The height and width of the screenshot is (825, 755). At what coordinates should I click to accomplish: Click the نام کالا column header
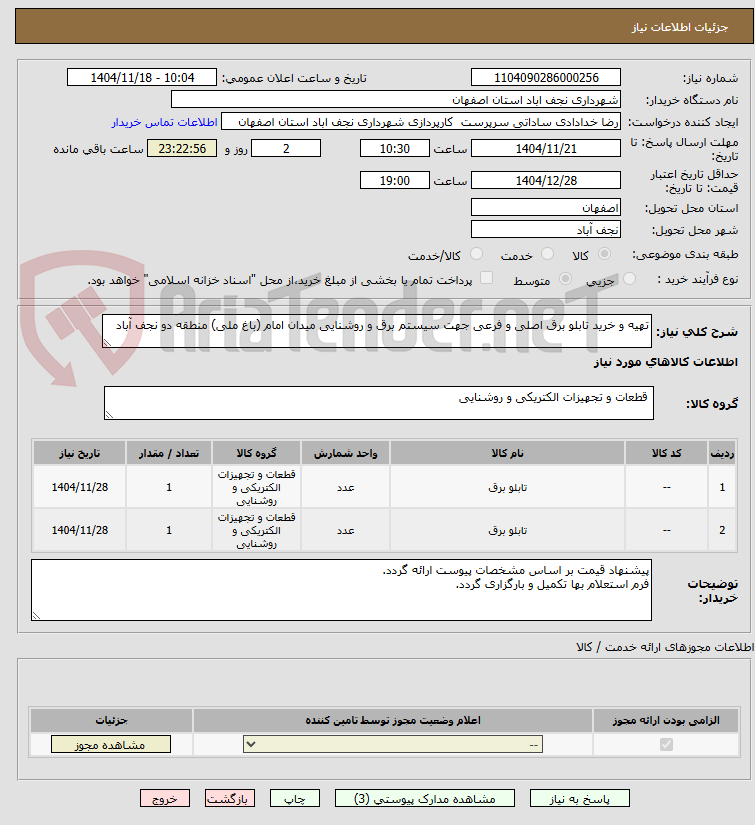(x=507, y=453)
